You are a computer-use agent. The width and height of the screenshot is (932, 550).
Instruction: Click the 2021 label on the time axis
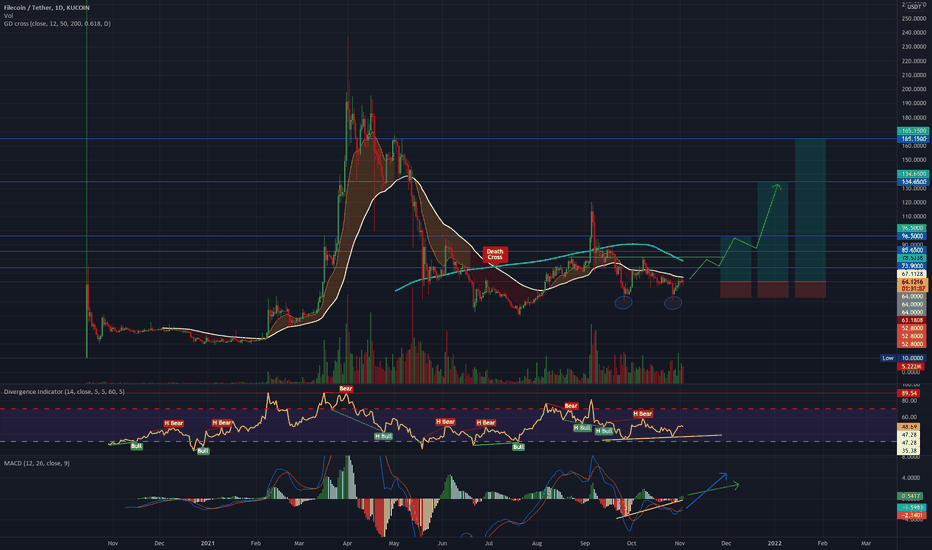coord(207,543)
